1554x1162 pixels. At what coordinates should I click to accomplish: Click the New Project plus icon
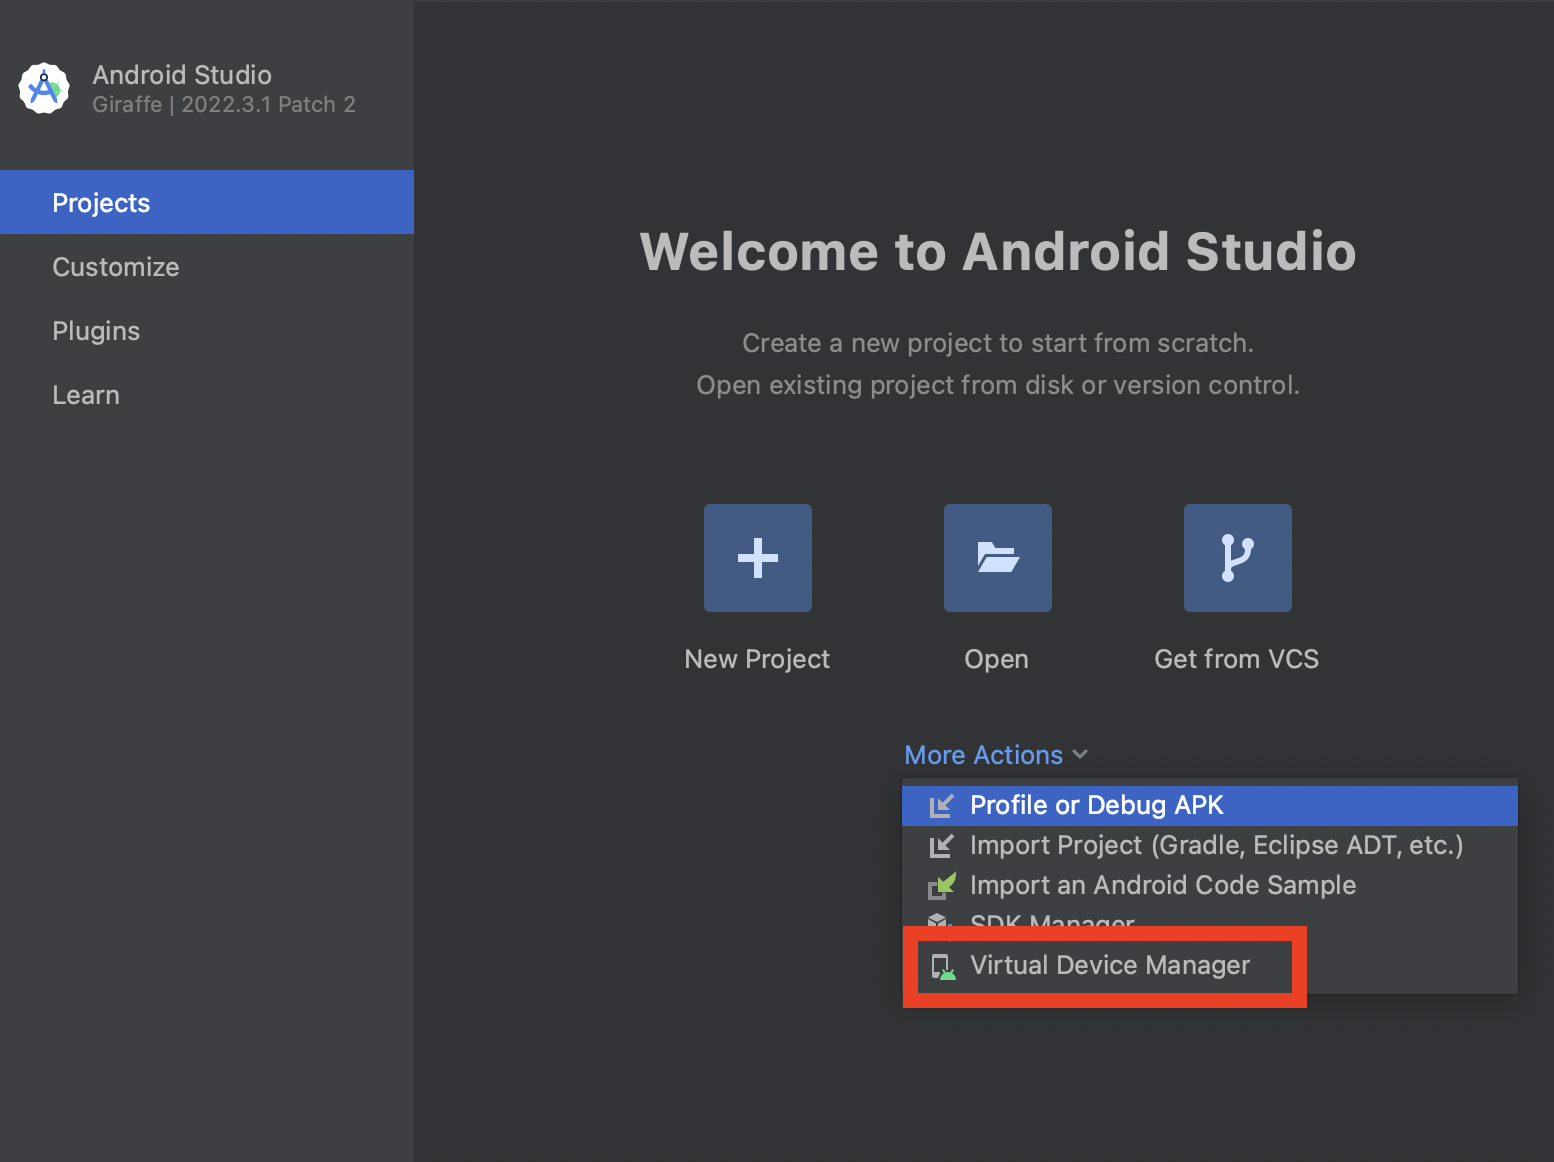(x=758, y=558)
